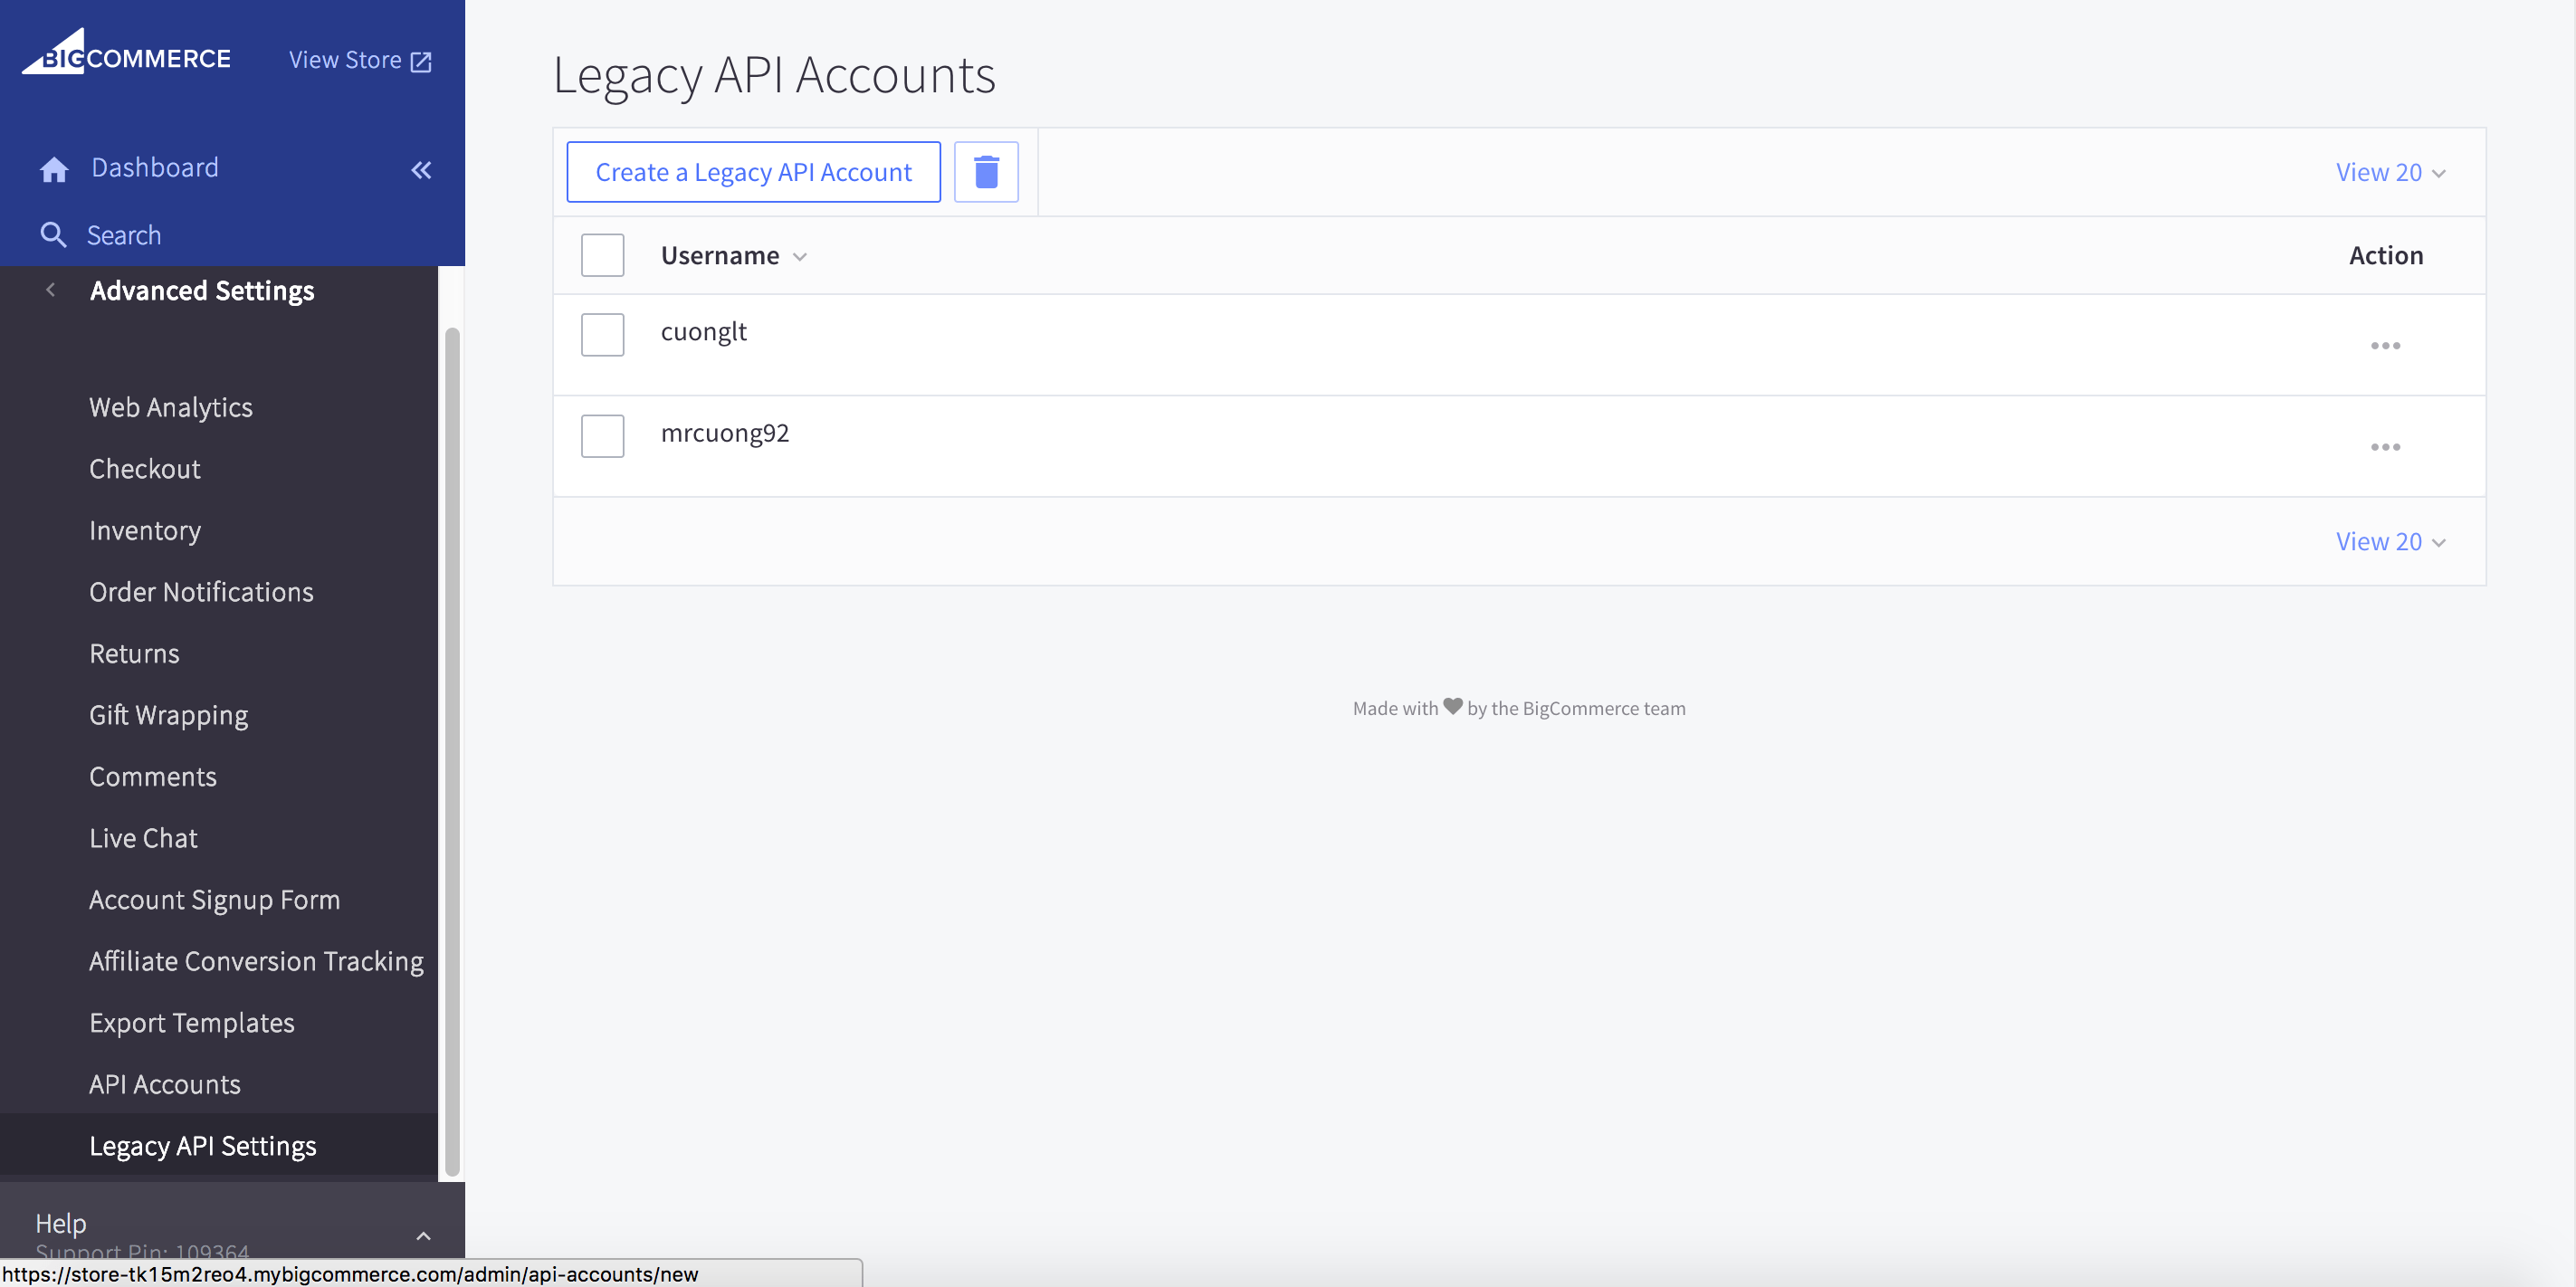
Task: Open action menu for mrcuong92
Action: [x=2385, y=447]
